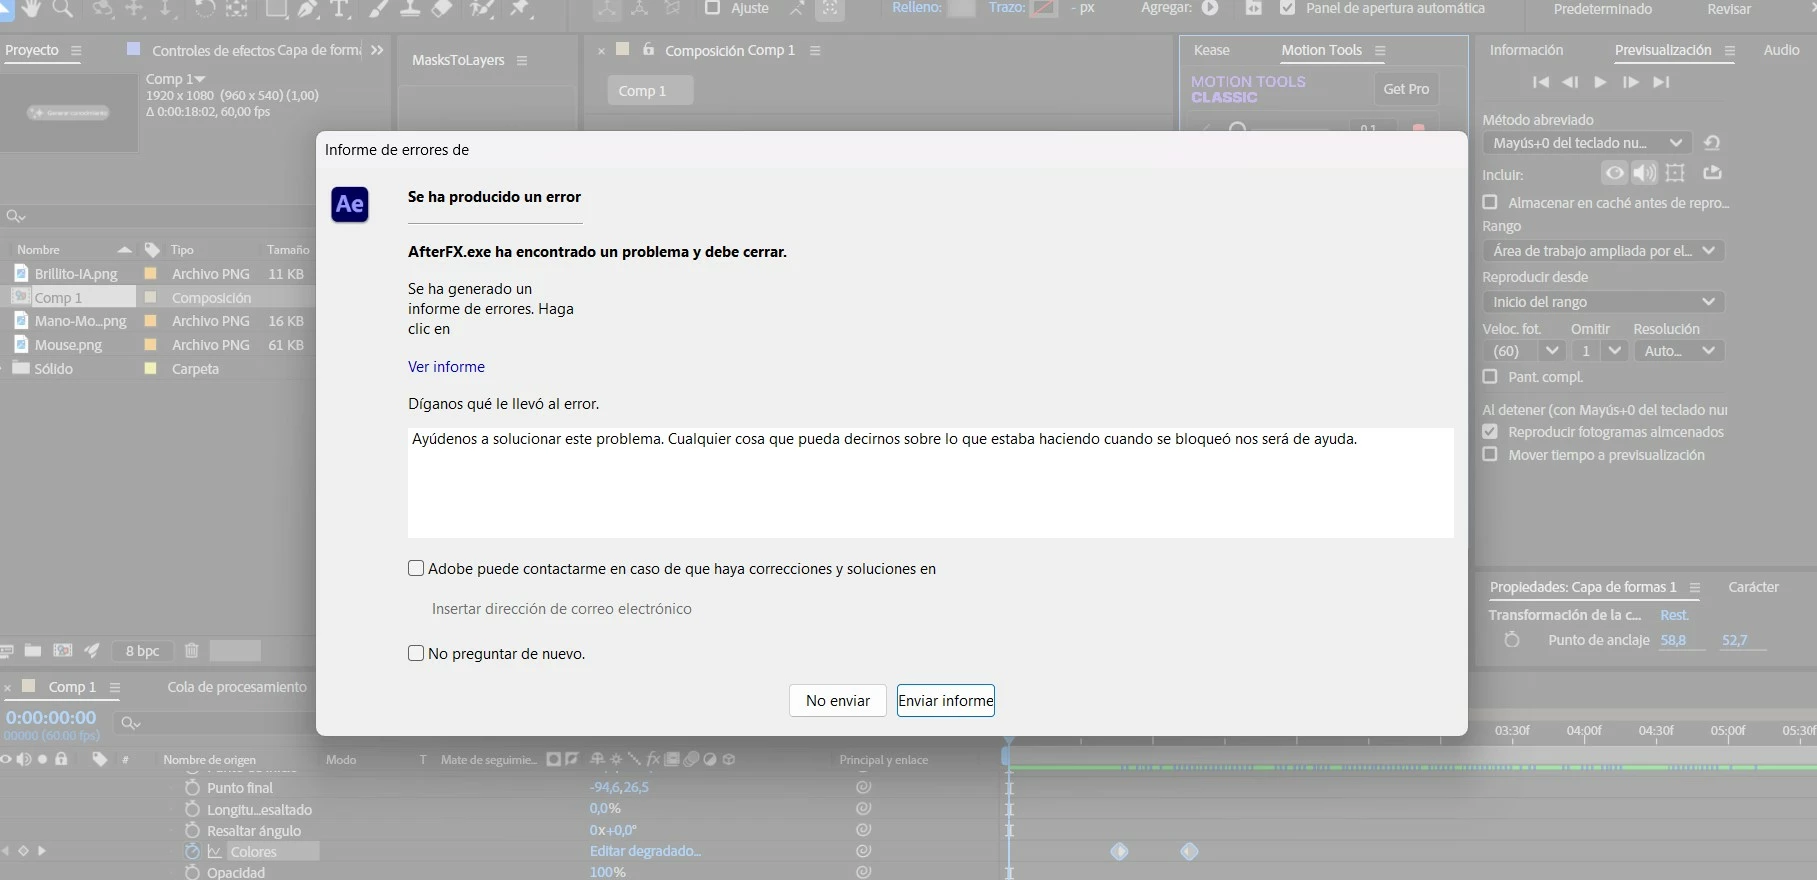Toggle the Ajuste snapping checkbox
The height and width of the screenshot is (880, 1817).
(712, 8)
